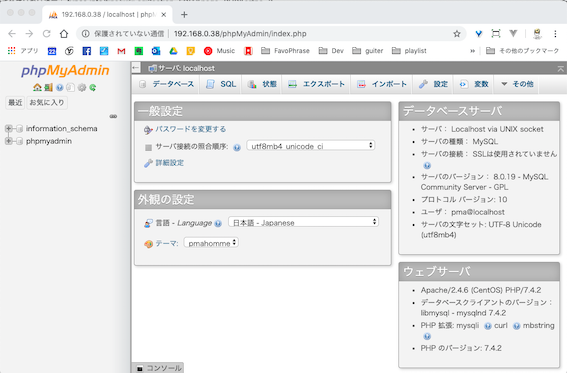The height and width of the screenshot is (373, 567).
Task: Expand phpmyadmin database tree node
Action: (x=8, y=141)
